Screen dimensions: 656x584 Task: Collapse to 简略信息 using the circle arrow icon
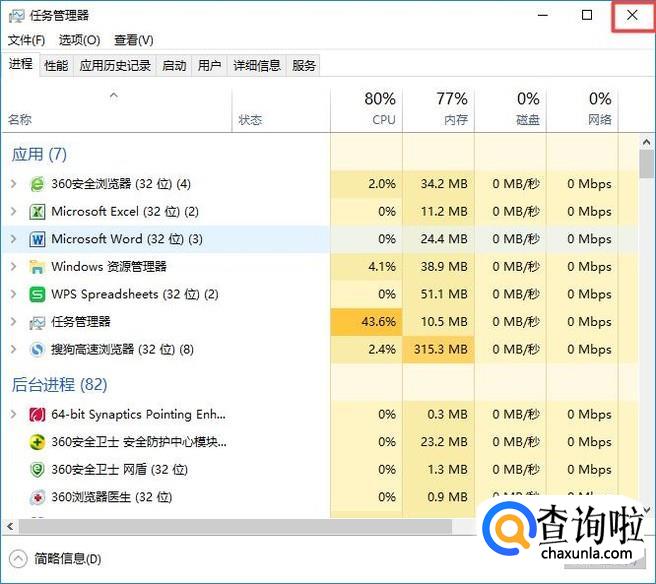18,559
